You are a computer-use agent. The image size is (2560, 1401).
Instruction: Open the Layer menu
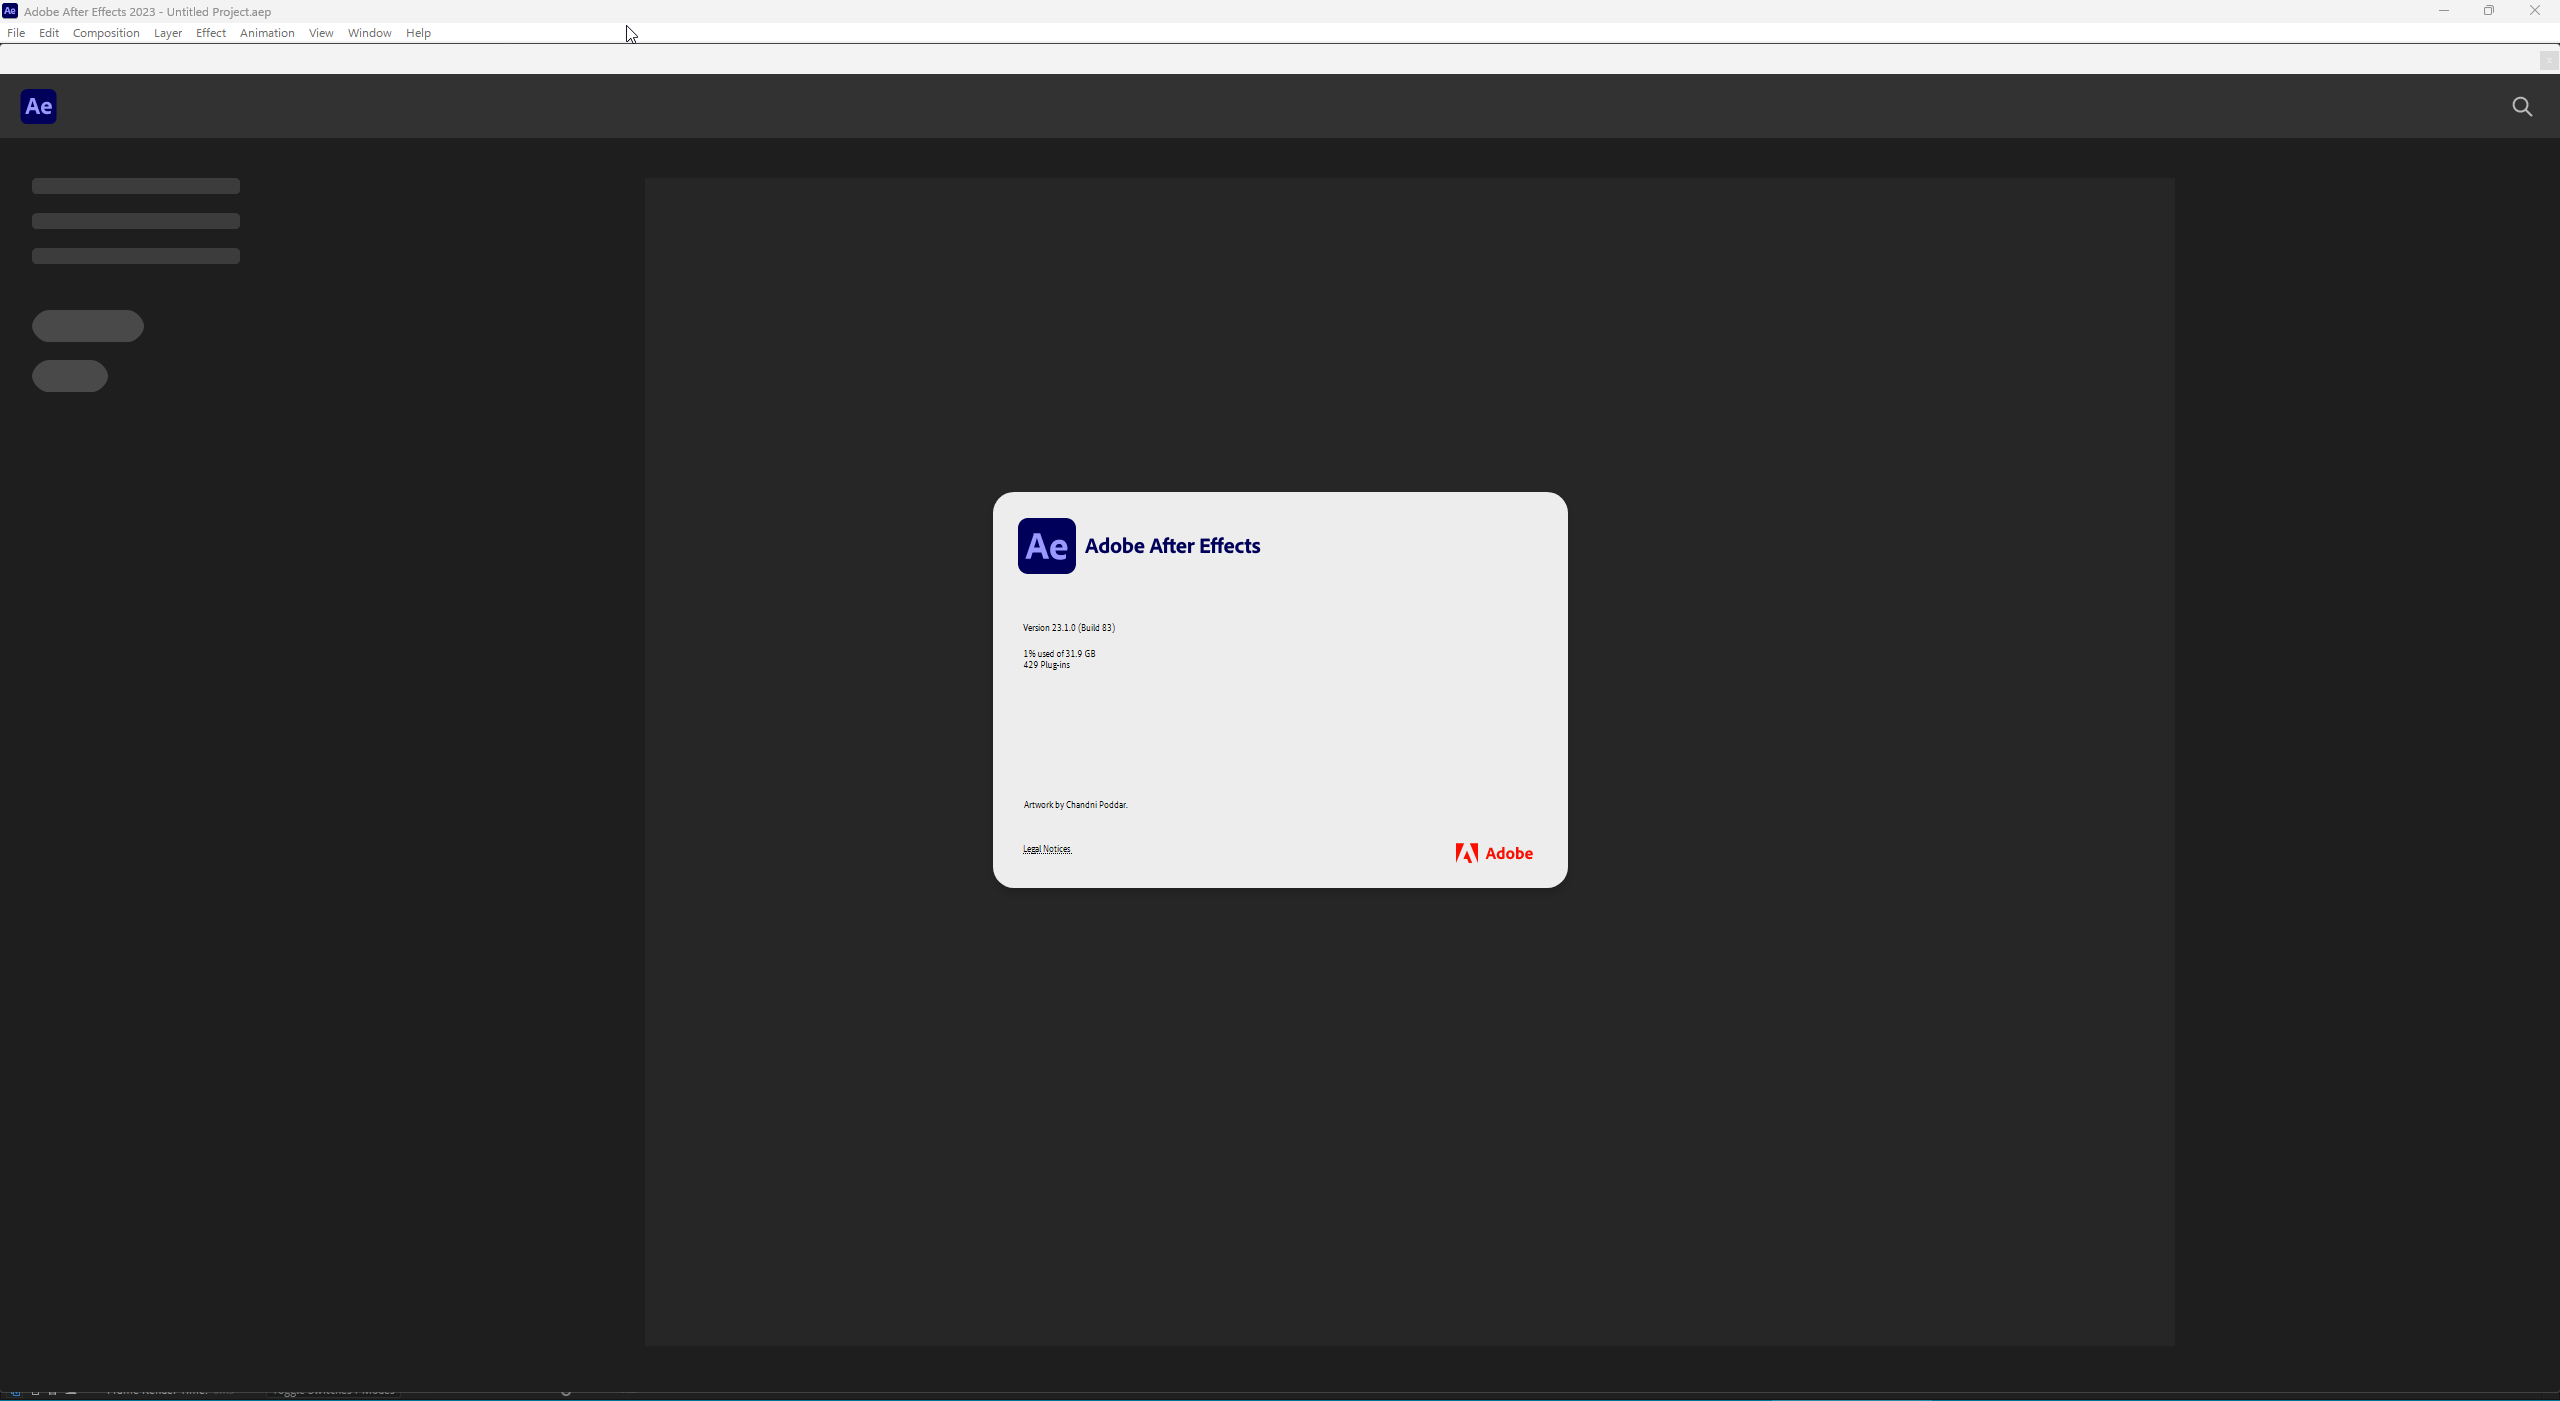click(167, 33)
